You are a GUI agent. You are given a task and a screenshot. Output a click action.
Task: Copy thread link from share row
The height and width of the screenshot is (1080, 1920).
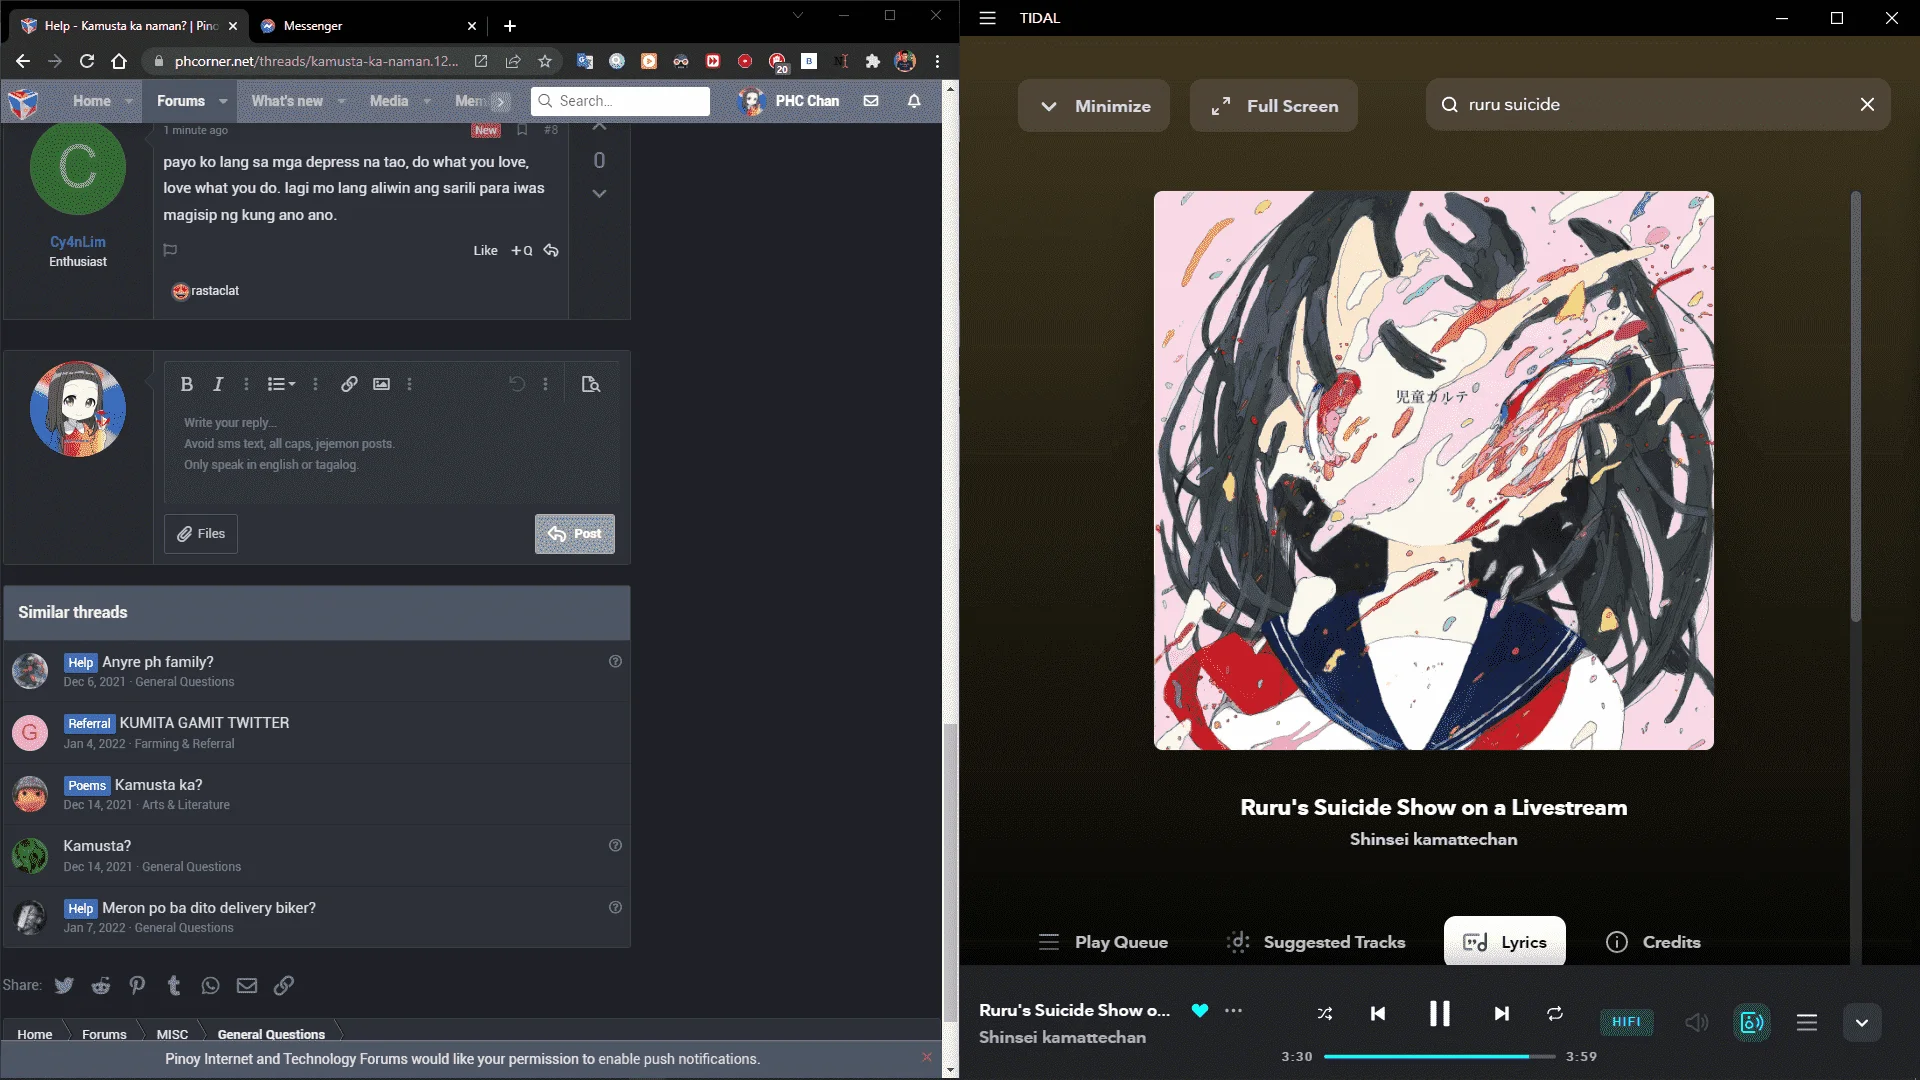pos(284,986)
